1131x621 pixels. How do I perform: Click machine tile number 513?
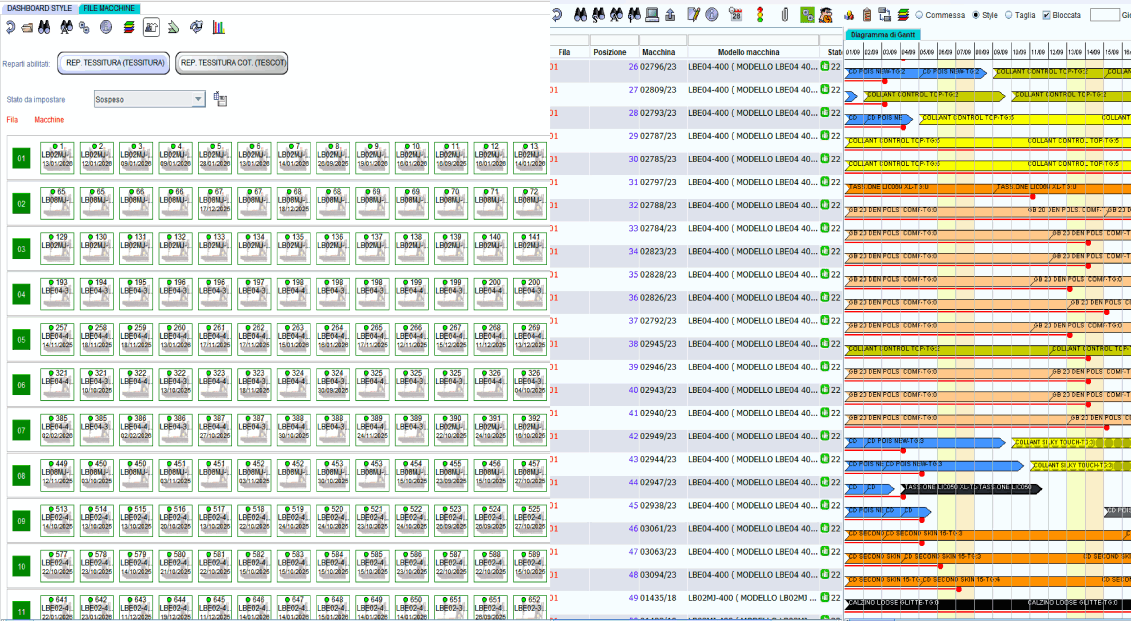(x=57, y=520)
